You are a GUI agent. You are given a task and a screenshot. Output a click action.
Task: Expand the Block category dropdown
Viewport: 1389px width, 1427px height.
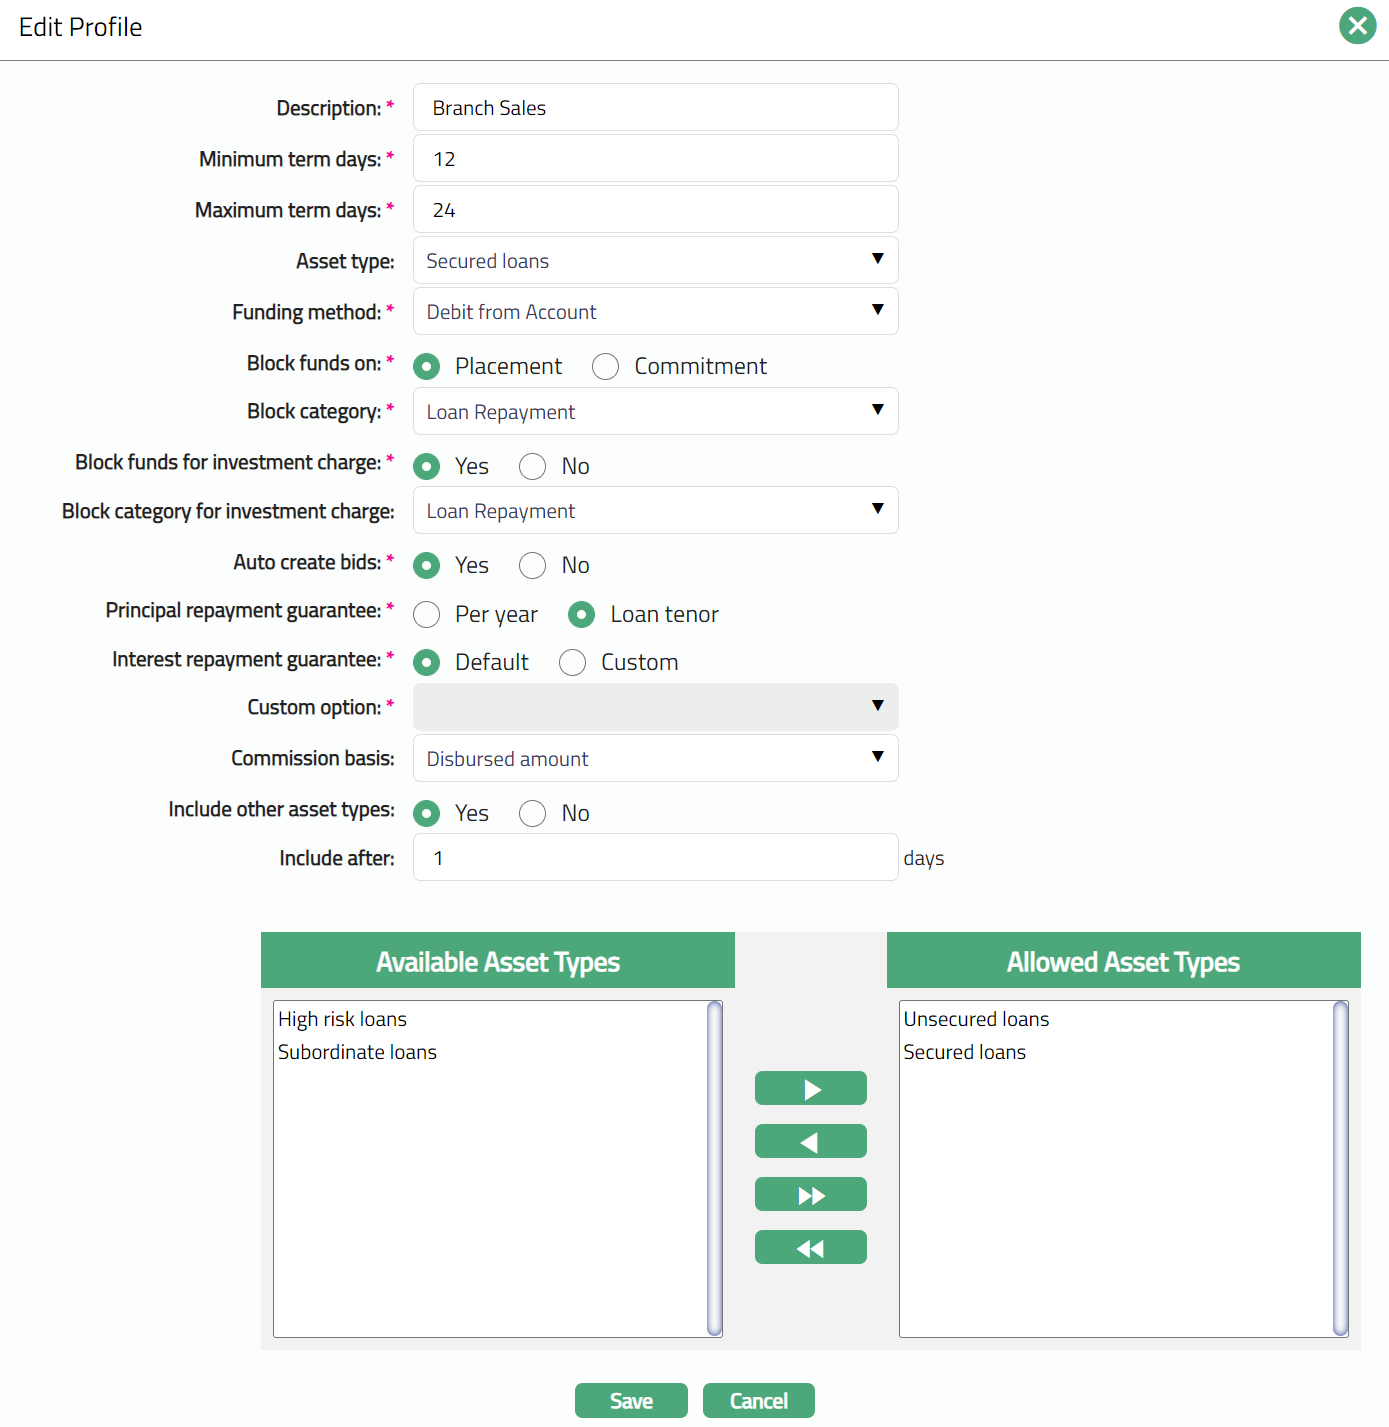coord(655,412)
